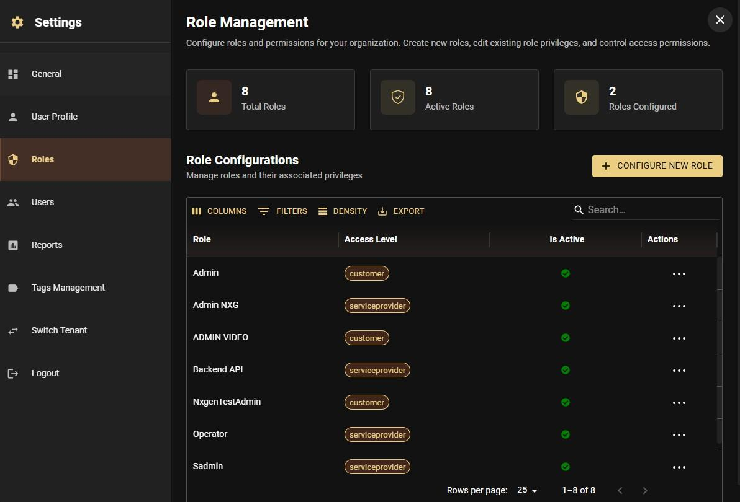The height and width of the screenshot is (502, 740).
Task: Open the Rows per page dropdown
Action: [x=527, y=490]
